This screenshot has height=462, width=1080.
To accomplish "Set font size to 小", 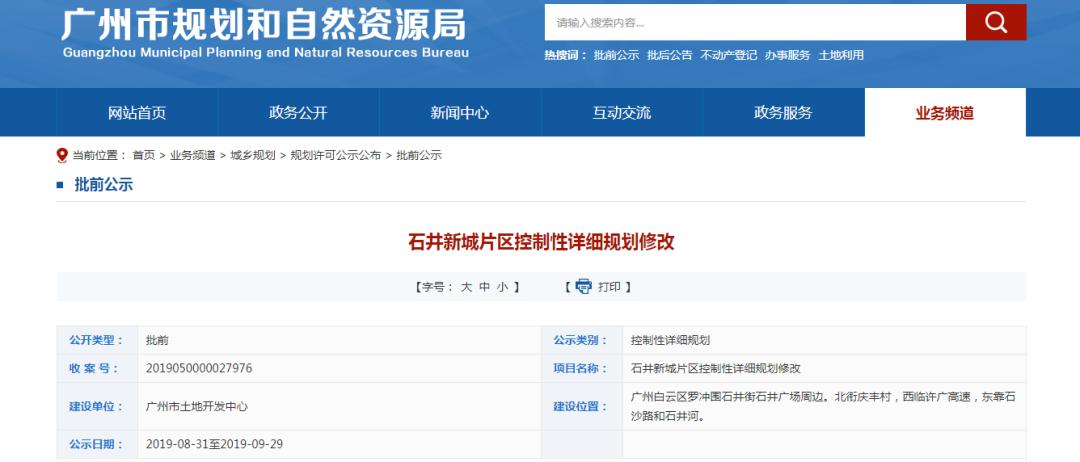I will 502,287.
